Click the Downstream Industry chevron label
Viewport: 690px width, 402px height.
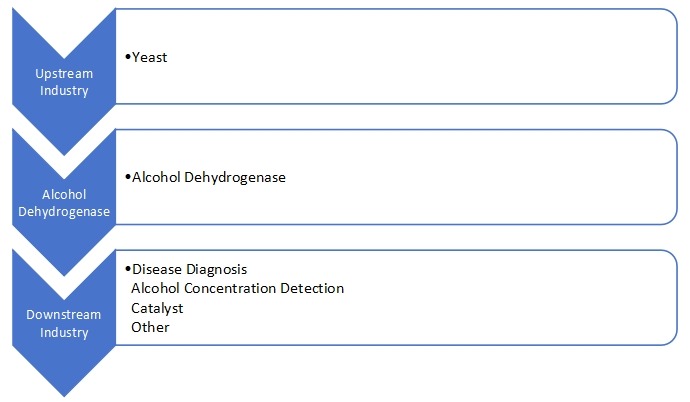(65, 323)
